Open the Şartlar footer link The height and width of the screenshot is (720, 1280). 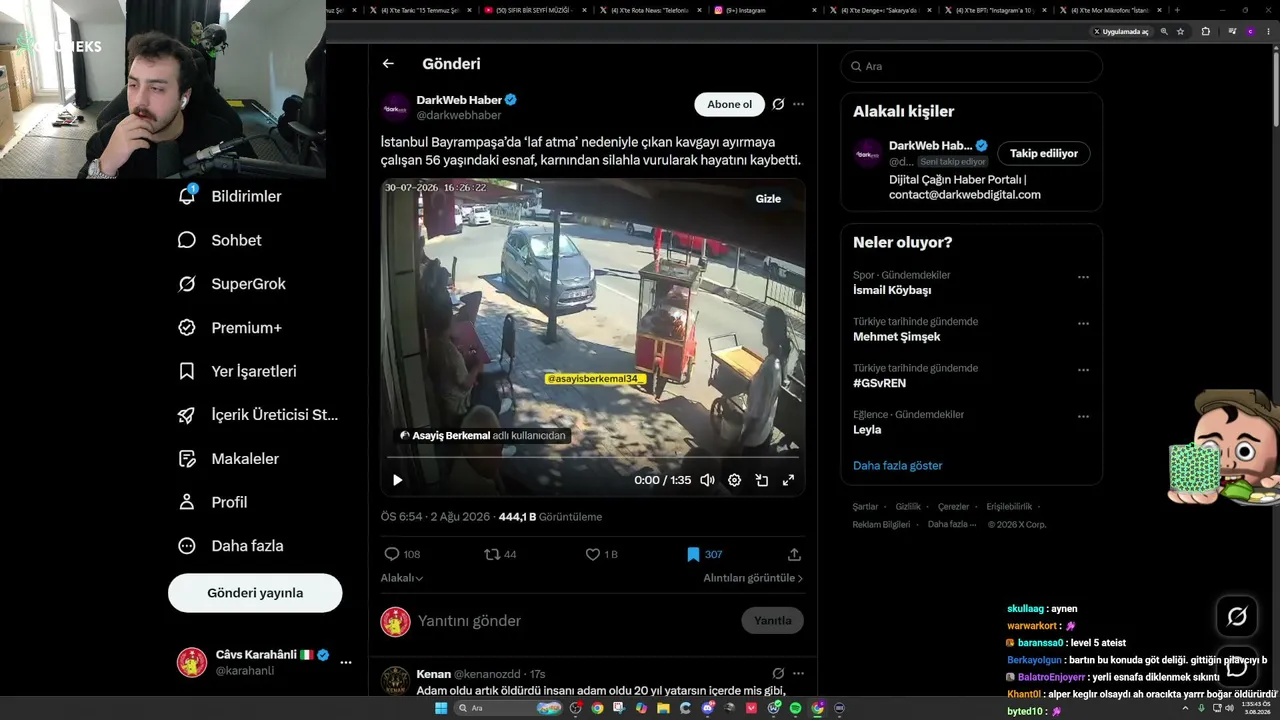866,507
